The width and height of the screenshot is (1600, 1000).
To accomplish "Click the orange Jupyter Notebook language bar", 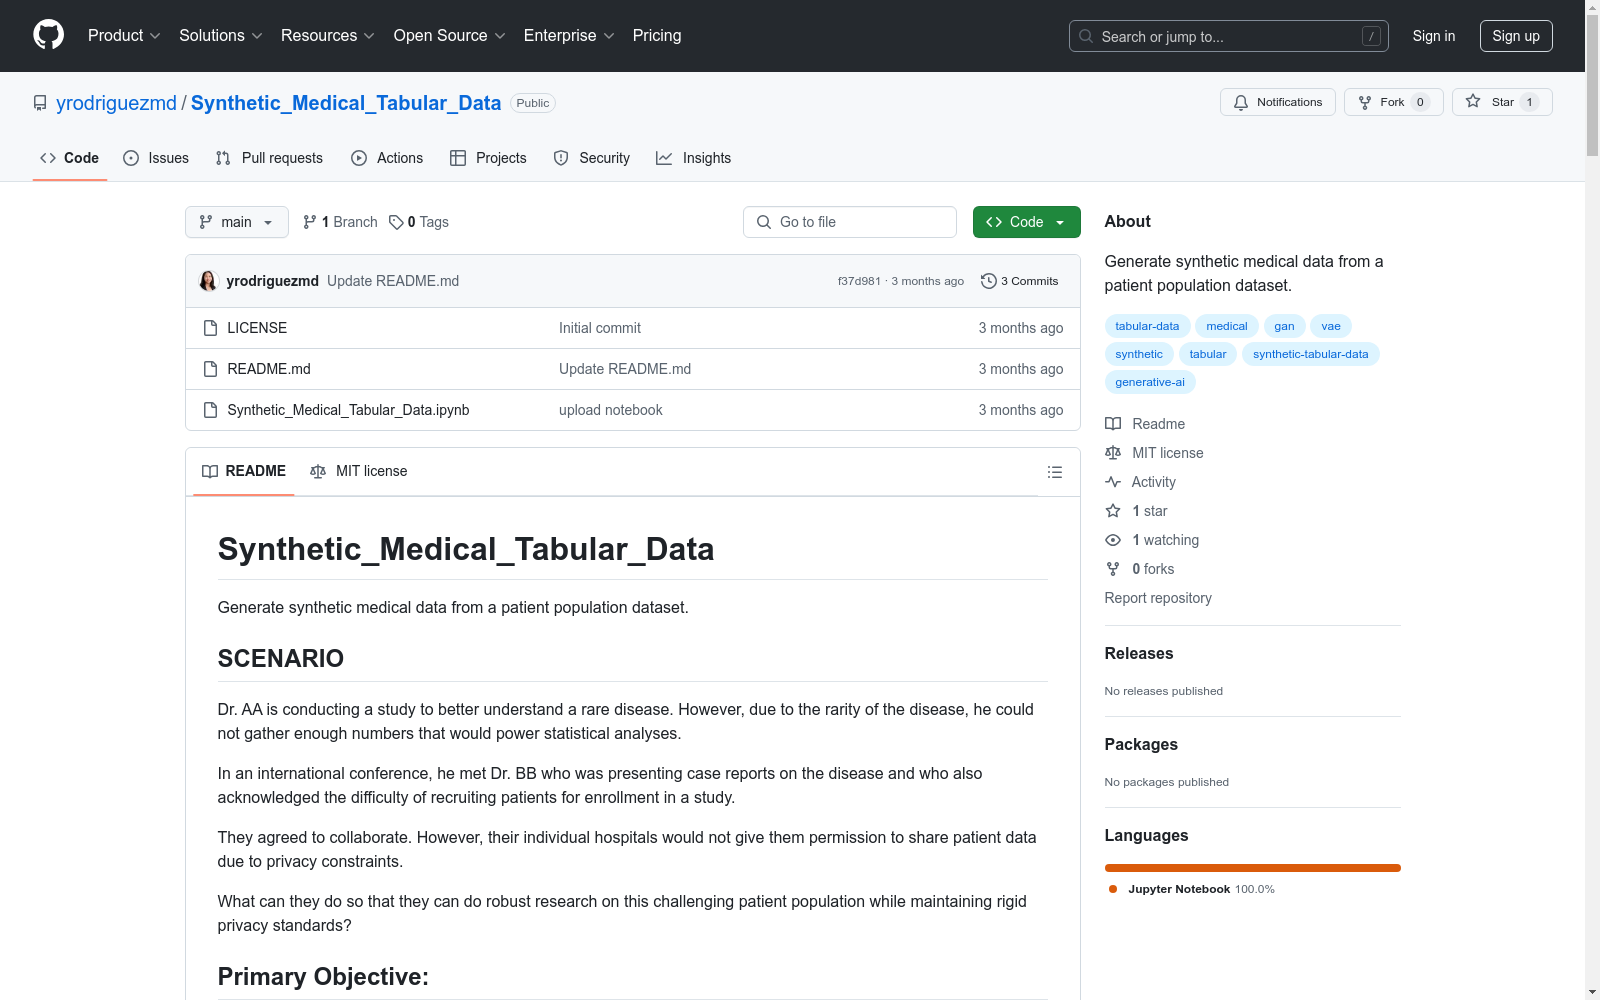I will click(1253, 868).
